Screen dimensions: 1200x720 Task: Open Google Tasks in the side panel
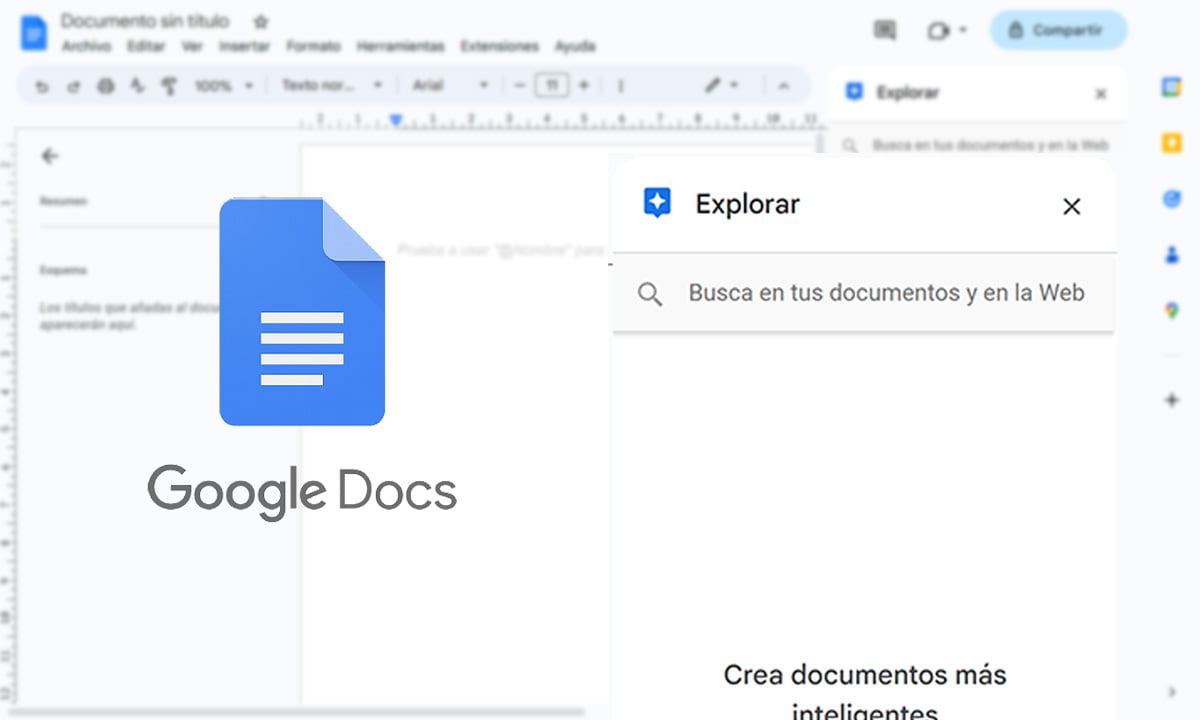1172,199
